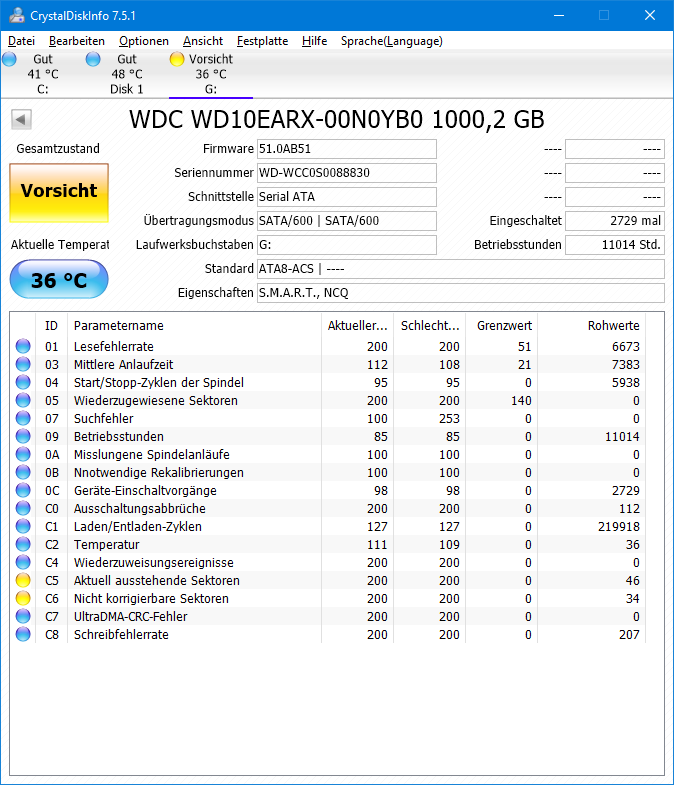
Task: Open the Sprache(Language) menu
Action: 392,41
